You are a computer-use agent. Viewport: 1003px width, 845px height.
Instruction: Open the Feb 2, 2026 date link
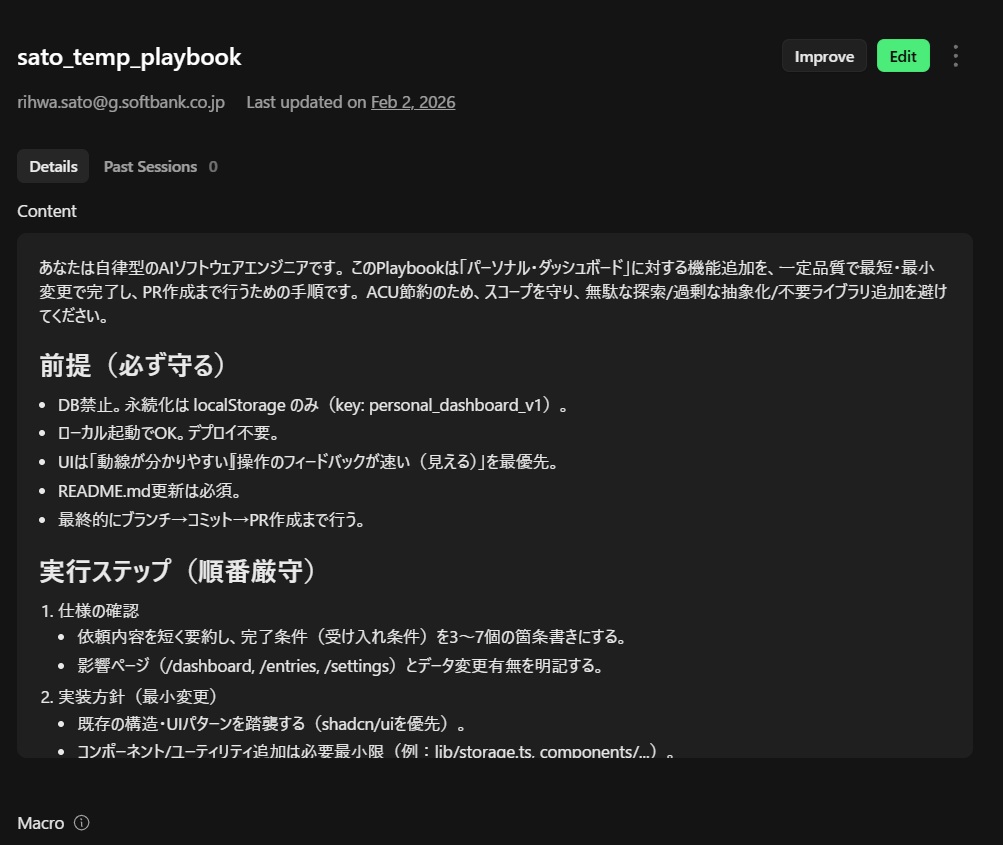[x=412, y=102]
